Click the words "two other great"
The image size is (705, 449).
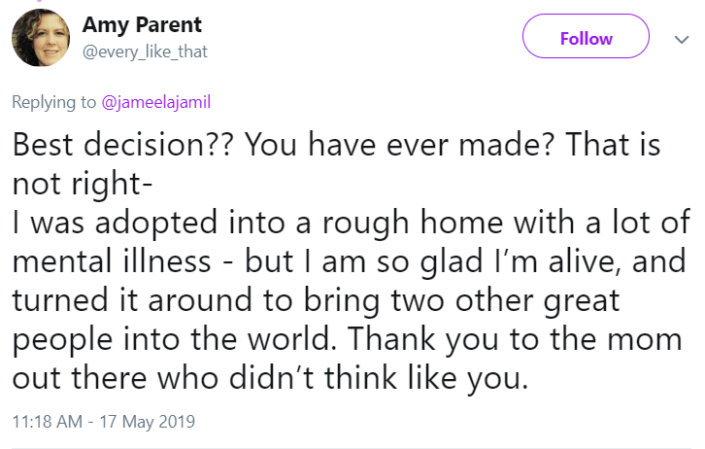pyautogui.click(x=533, y=300)
